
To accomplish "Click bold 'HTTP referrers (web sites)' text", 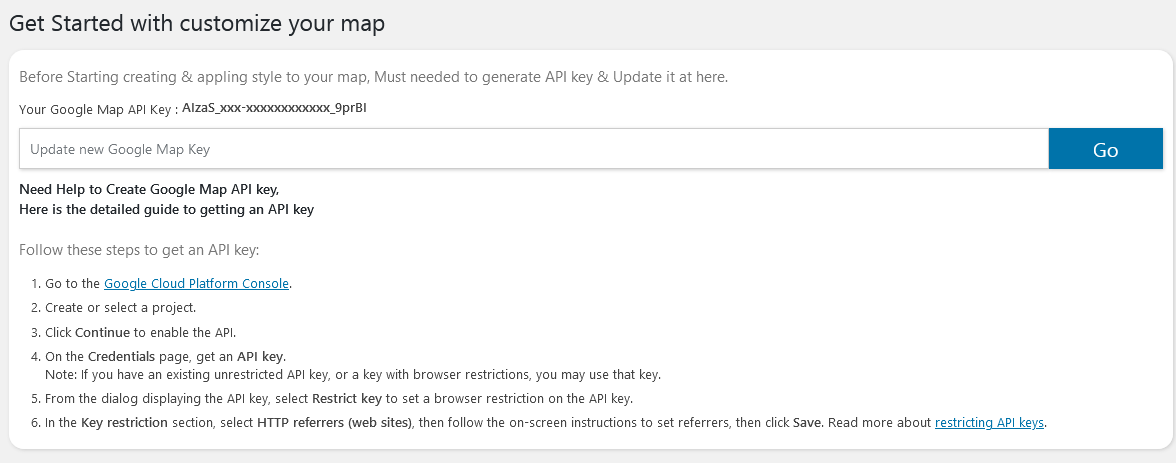I will pyautogui.click(x=334, y=422).
